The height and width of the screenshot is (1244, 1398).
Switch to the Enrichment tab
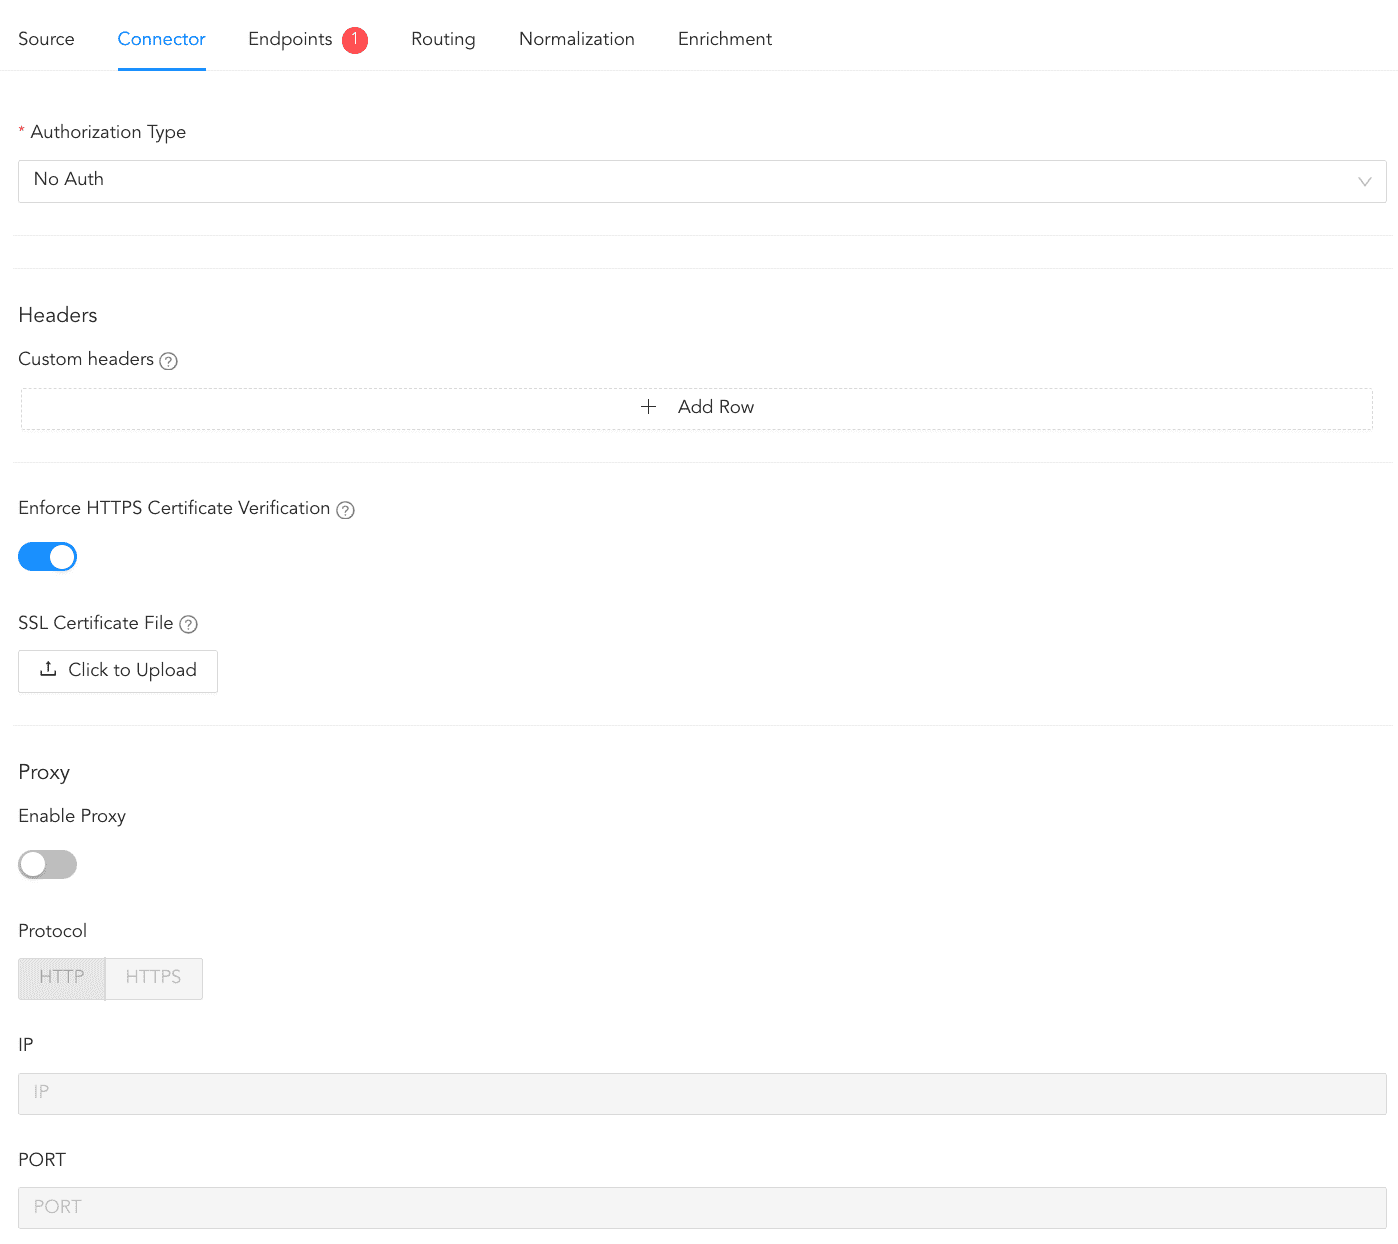point(725,39)
